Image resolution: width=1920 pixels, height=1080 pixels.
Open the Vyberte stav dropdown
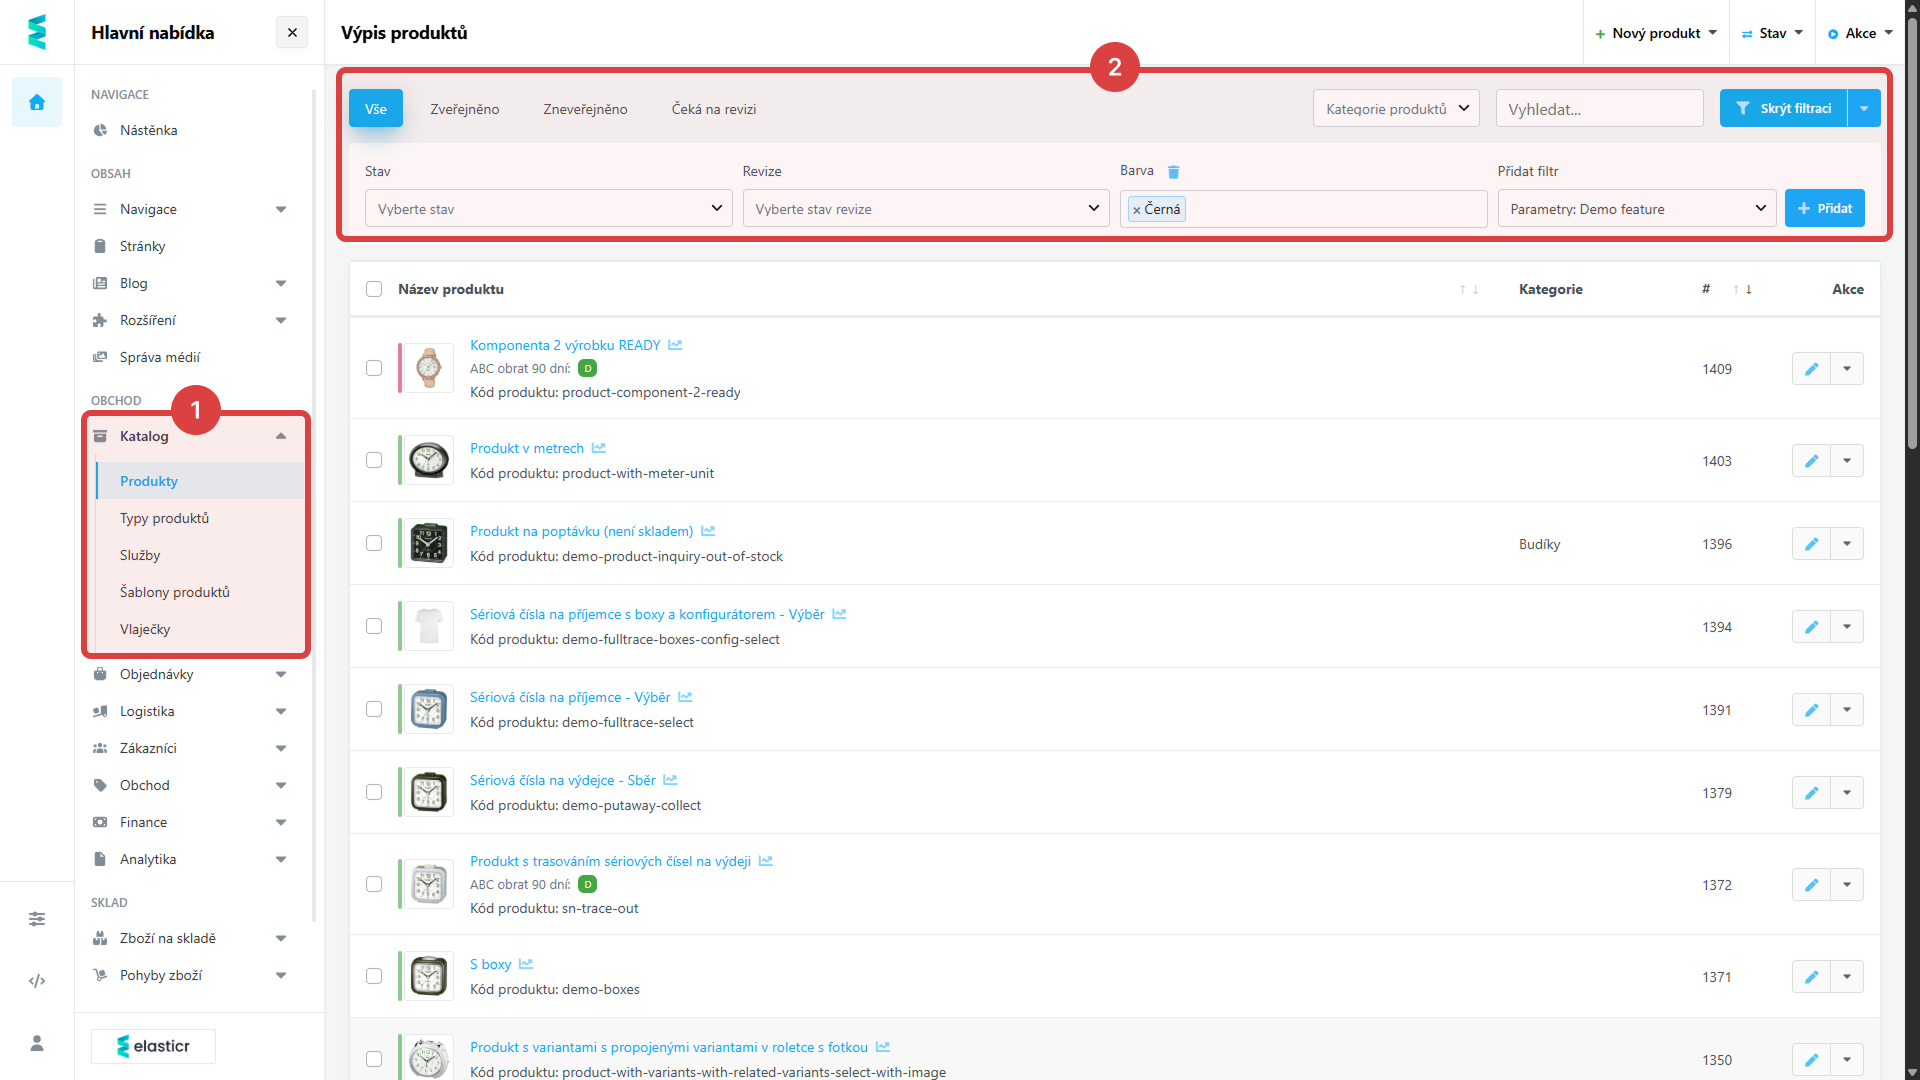coord(549,209)
